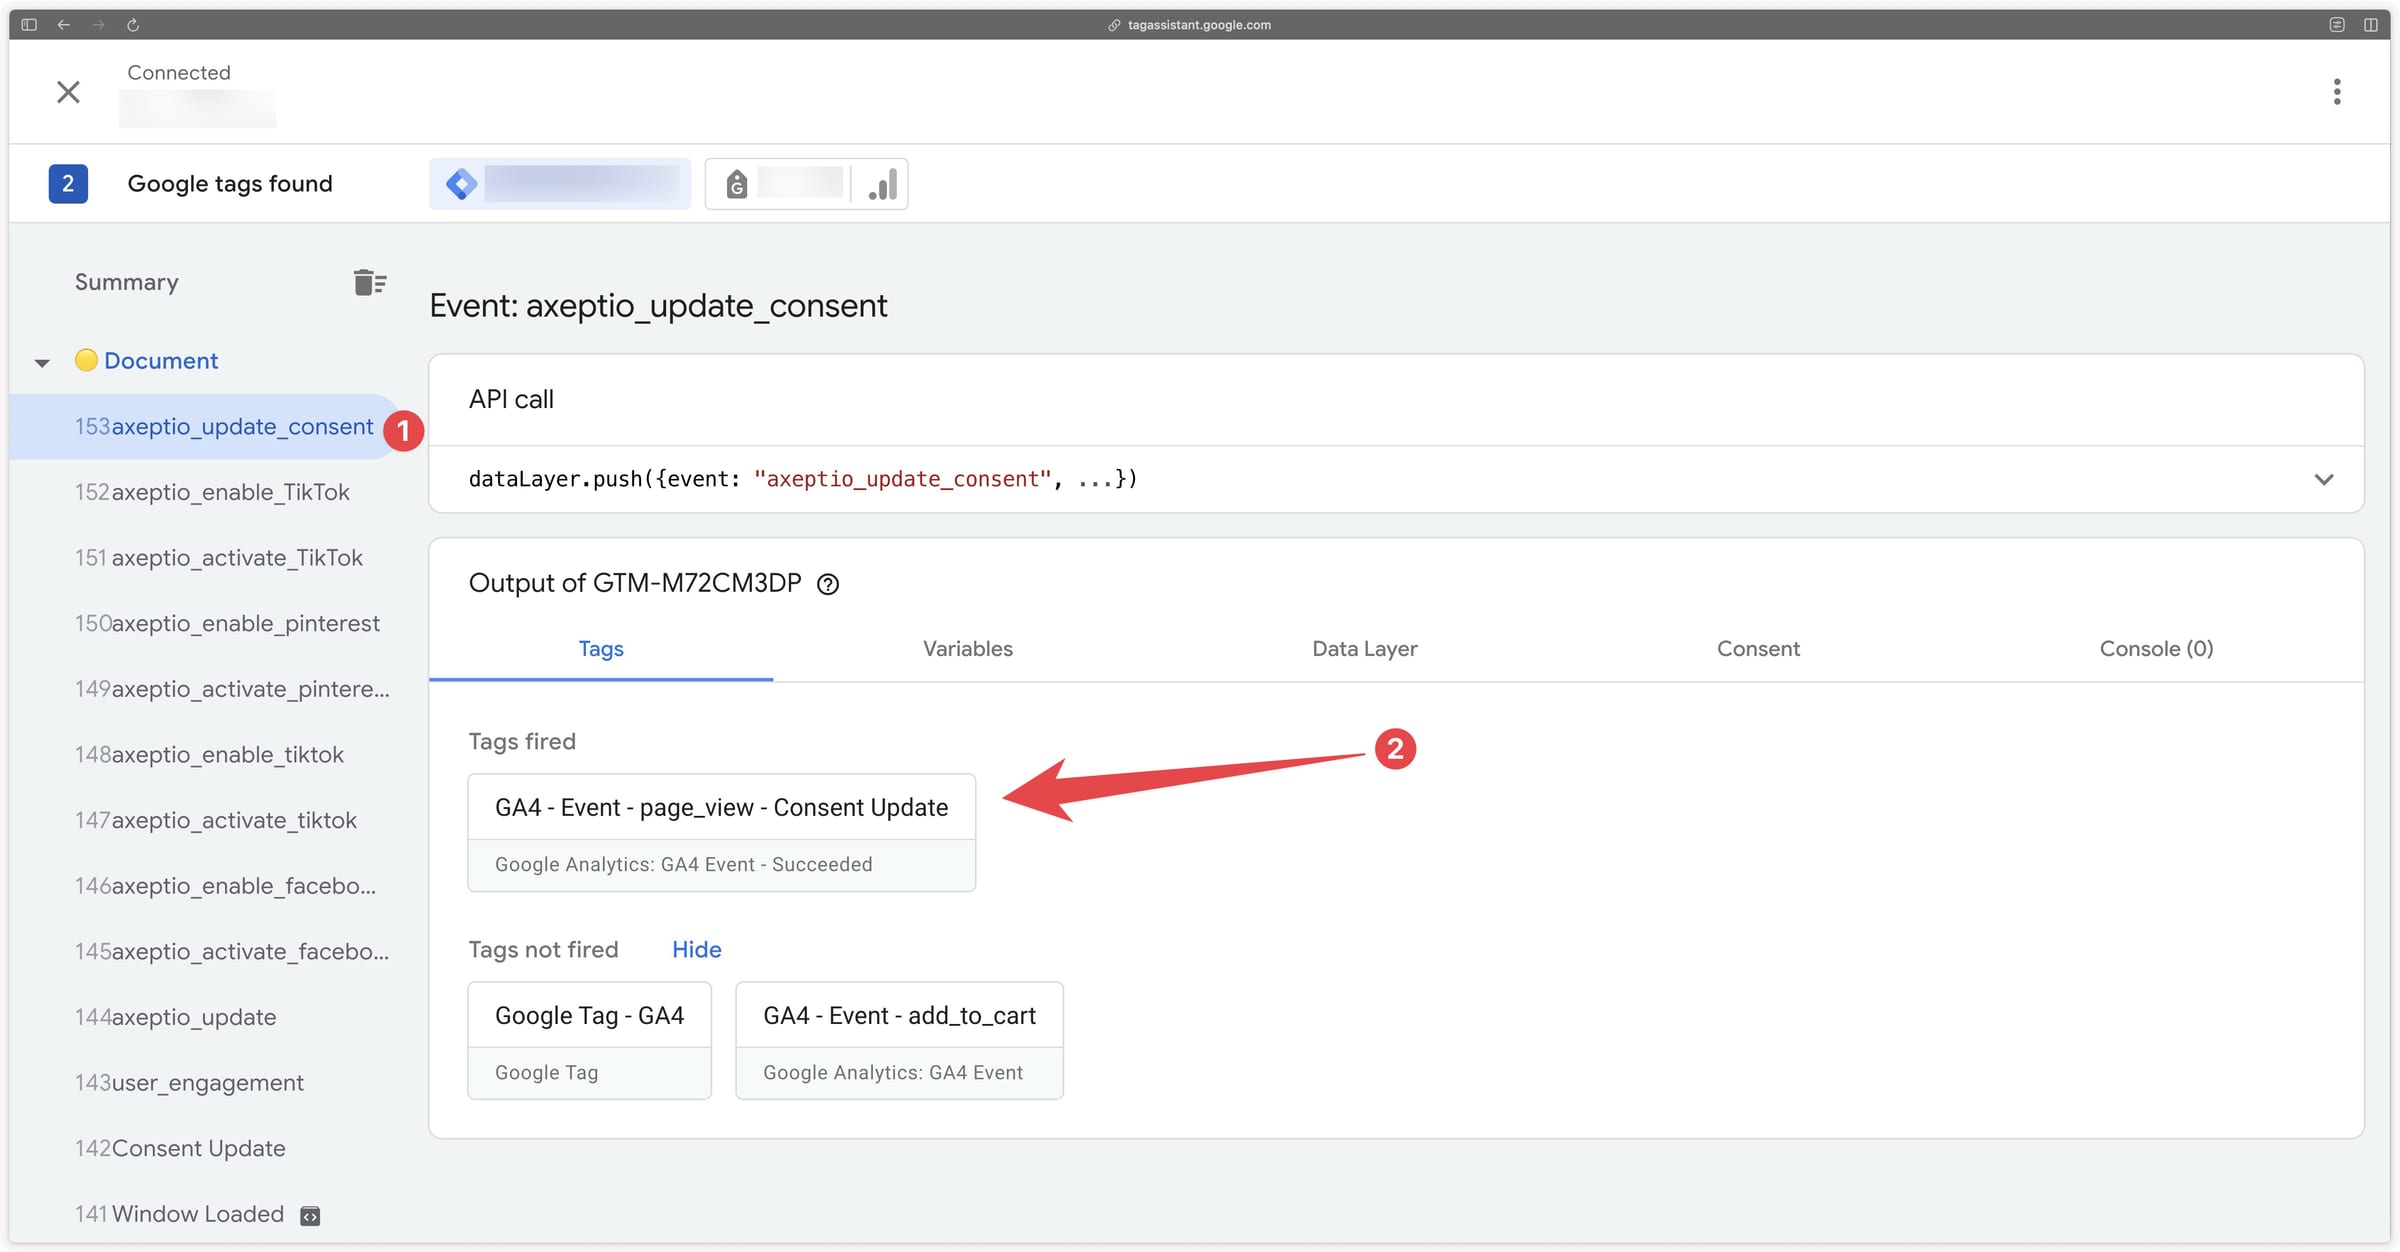The image size is (2400, 1252).
Task: Click the Analytics bar chart icon
Action: [x=882, y=184]
